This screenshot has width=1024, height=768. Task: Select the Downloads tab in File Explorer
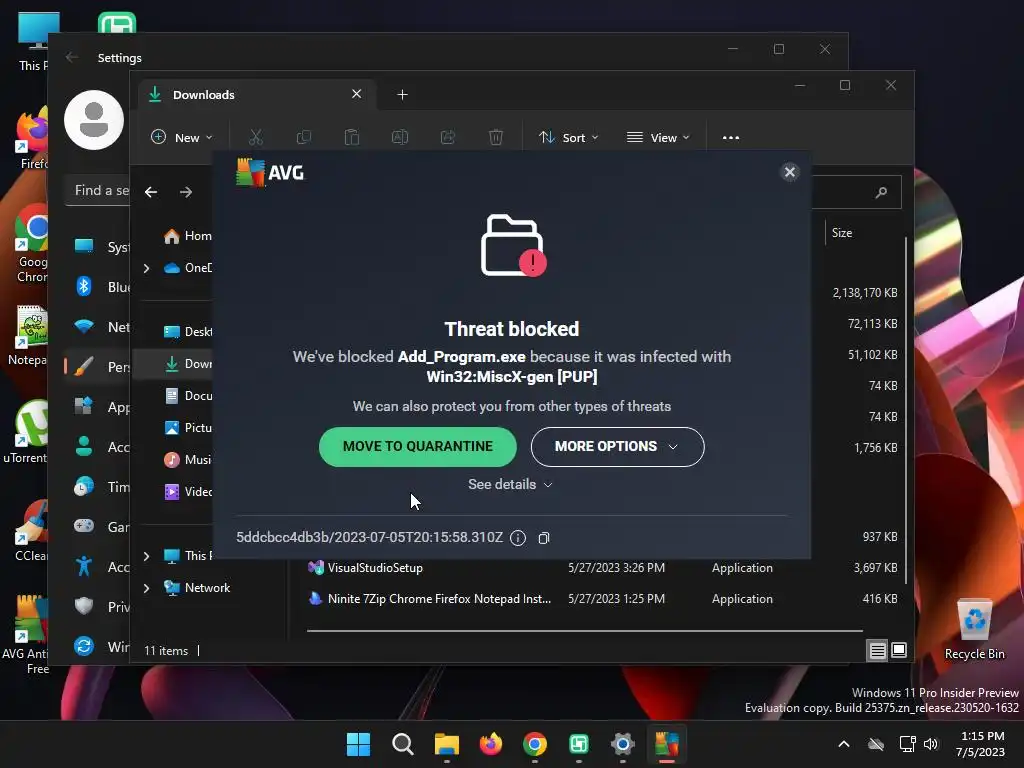[x=255, y=95]
